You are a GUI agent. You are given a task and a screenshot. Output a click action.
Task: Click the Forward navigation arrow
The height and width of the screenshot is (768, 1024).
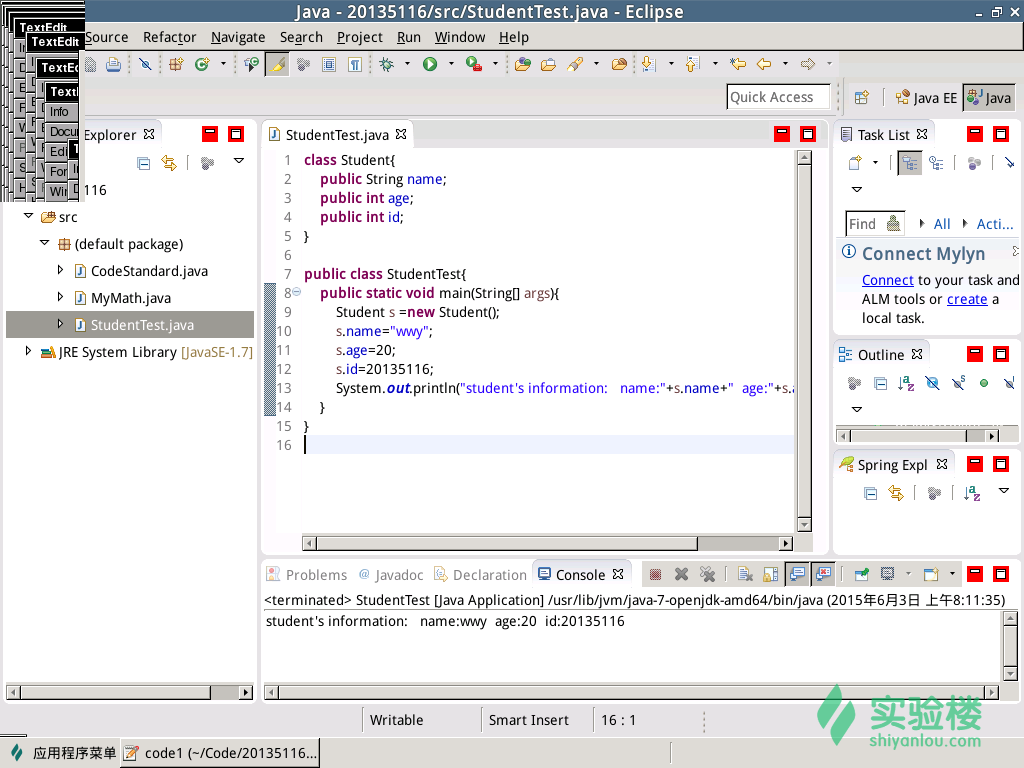coord(808,64)
